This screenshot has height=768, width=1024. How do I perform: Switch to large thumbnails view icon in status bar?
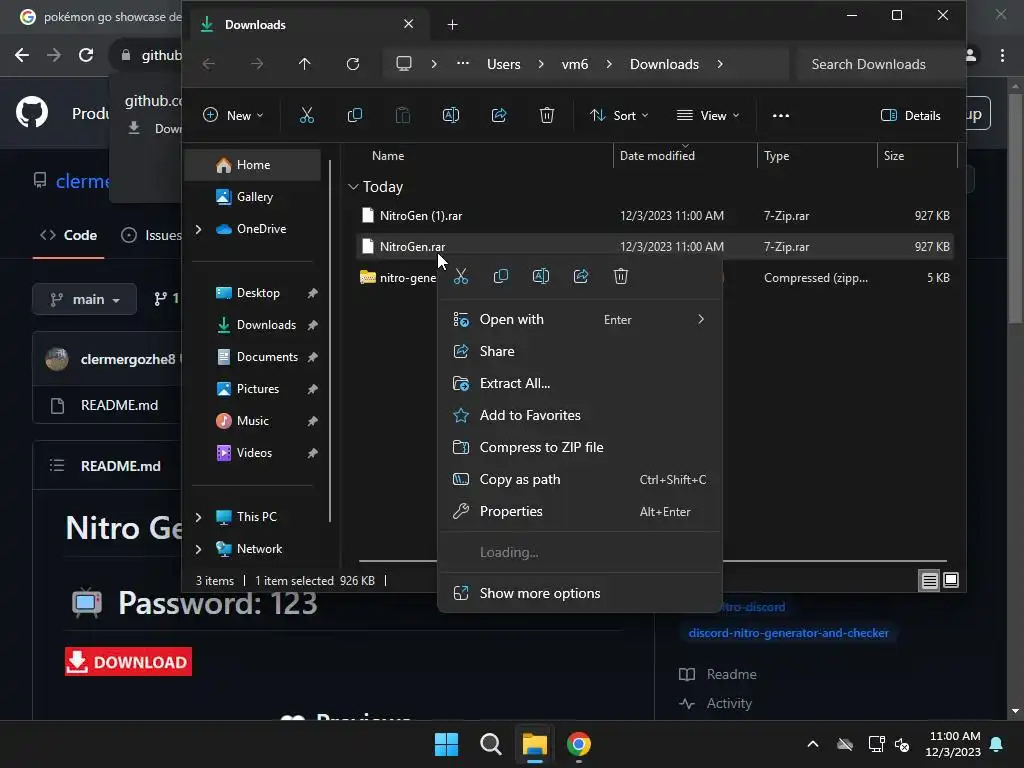pos(951,580)
